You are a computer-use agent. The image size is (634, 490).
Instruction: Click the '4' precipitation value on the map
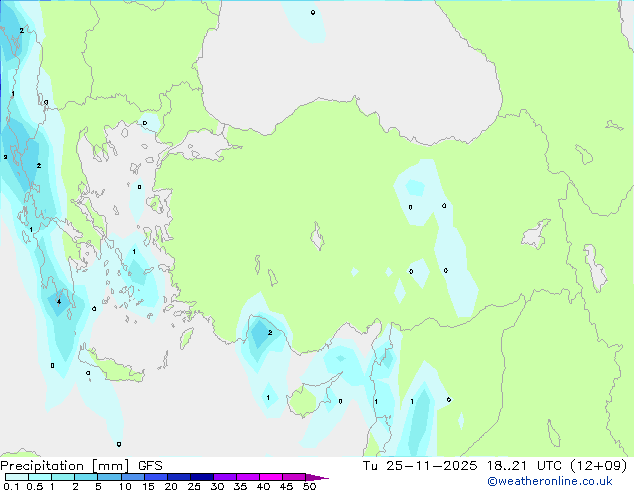pyautogui.click(x=59, y=302)
